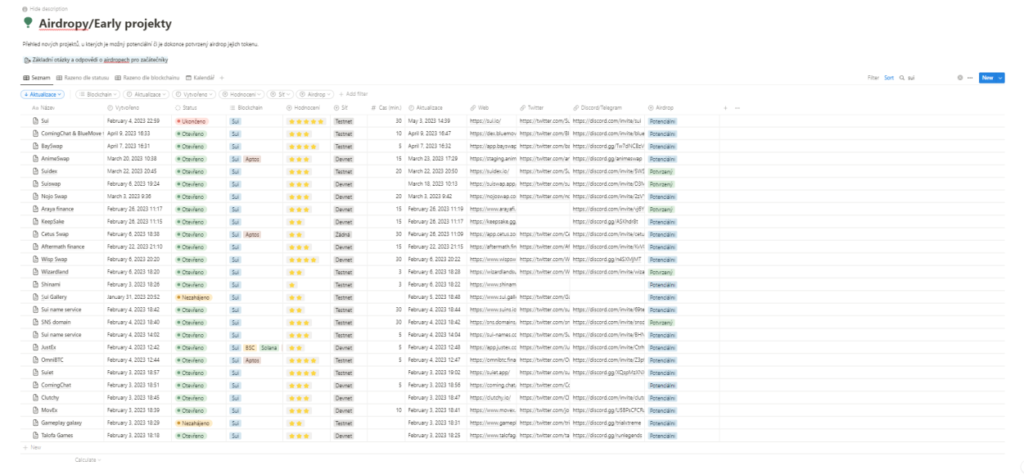Screen dimensions: 1024x475
Task: Click the page icon next to BaySwap
Action: [x=36, y=146]
